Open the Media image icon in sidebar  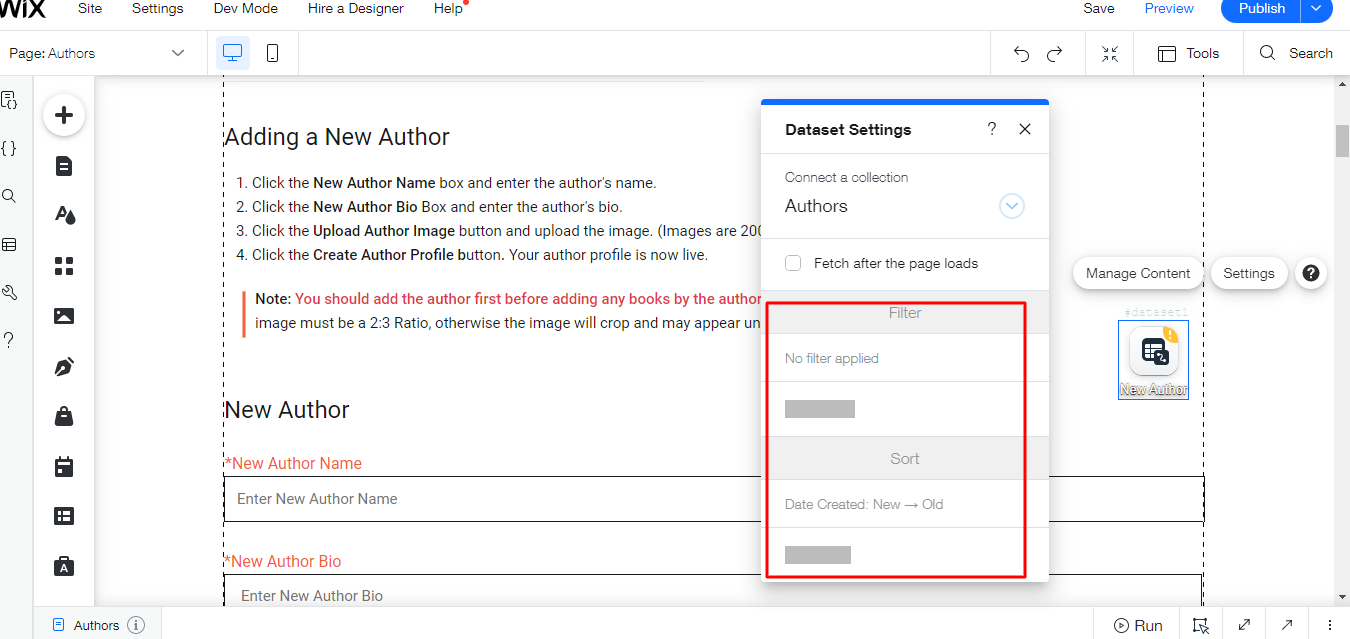click(x=64, y=316)
